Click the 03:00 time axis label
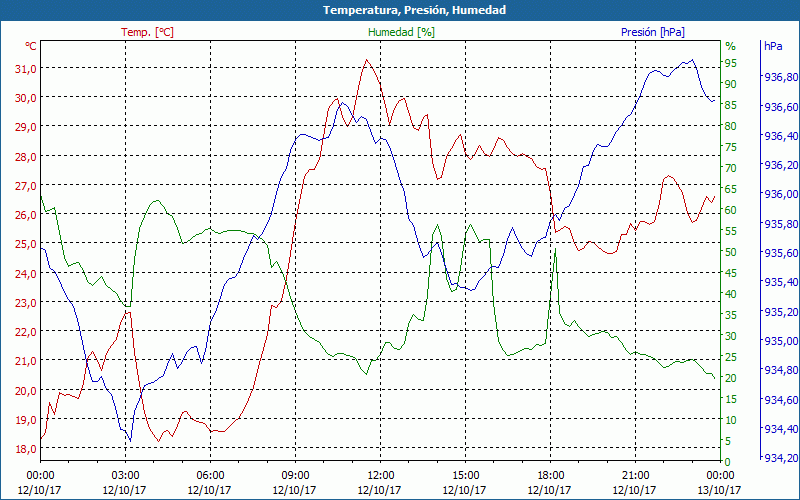The image size is (800, 500). click(125, 476)
